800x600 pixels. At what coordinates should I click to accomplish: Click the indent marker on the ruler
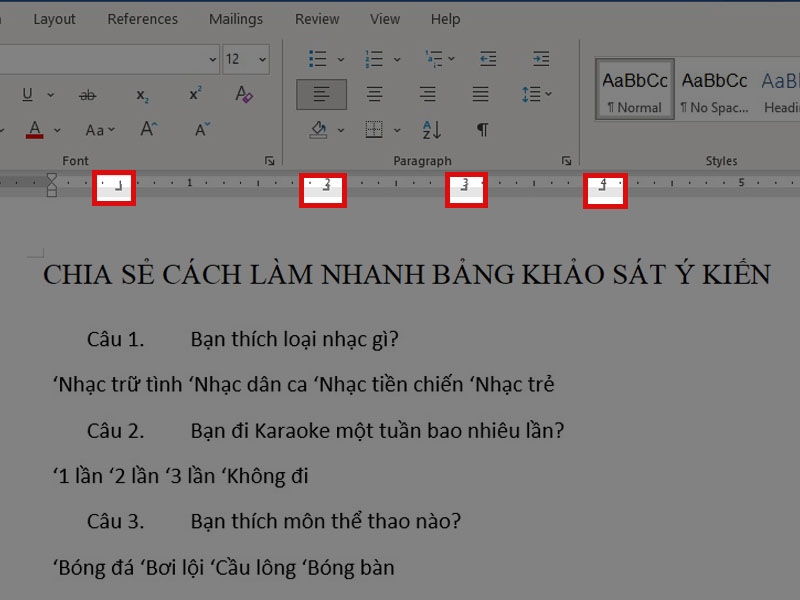52,185
